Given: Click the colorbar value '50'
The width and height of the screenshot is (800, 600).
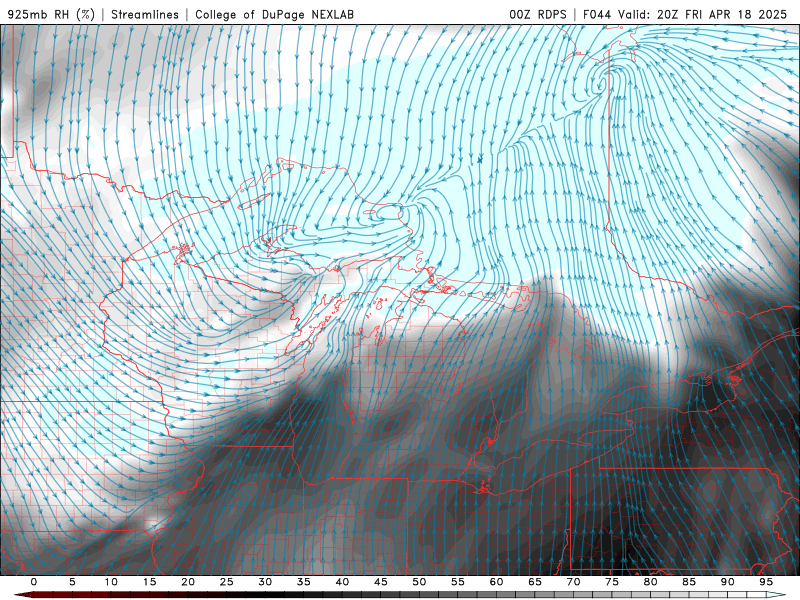Looking at the screenshot, I should click(x=419, y=582).
